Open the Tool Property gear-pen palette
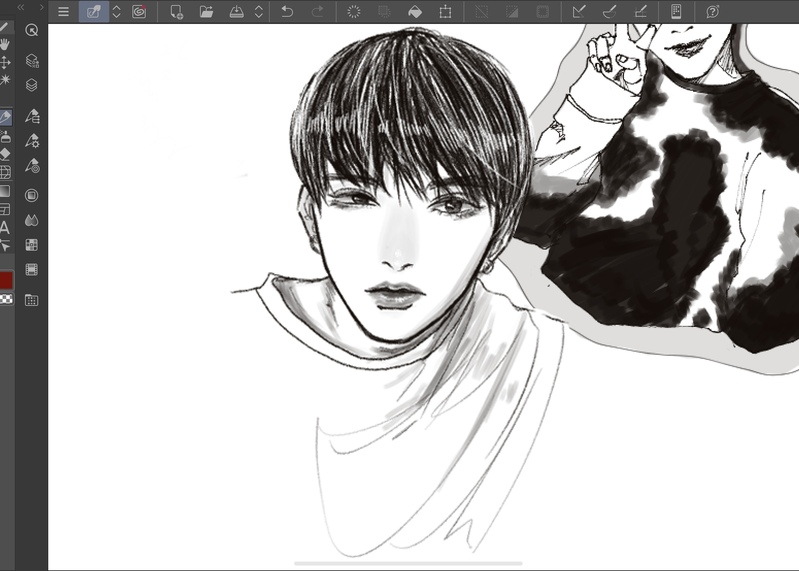Image resolution: width=799 pixels, height=571 pixels. click(x=32, y=141)
